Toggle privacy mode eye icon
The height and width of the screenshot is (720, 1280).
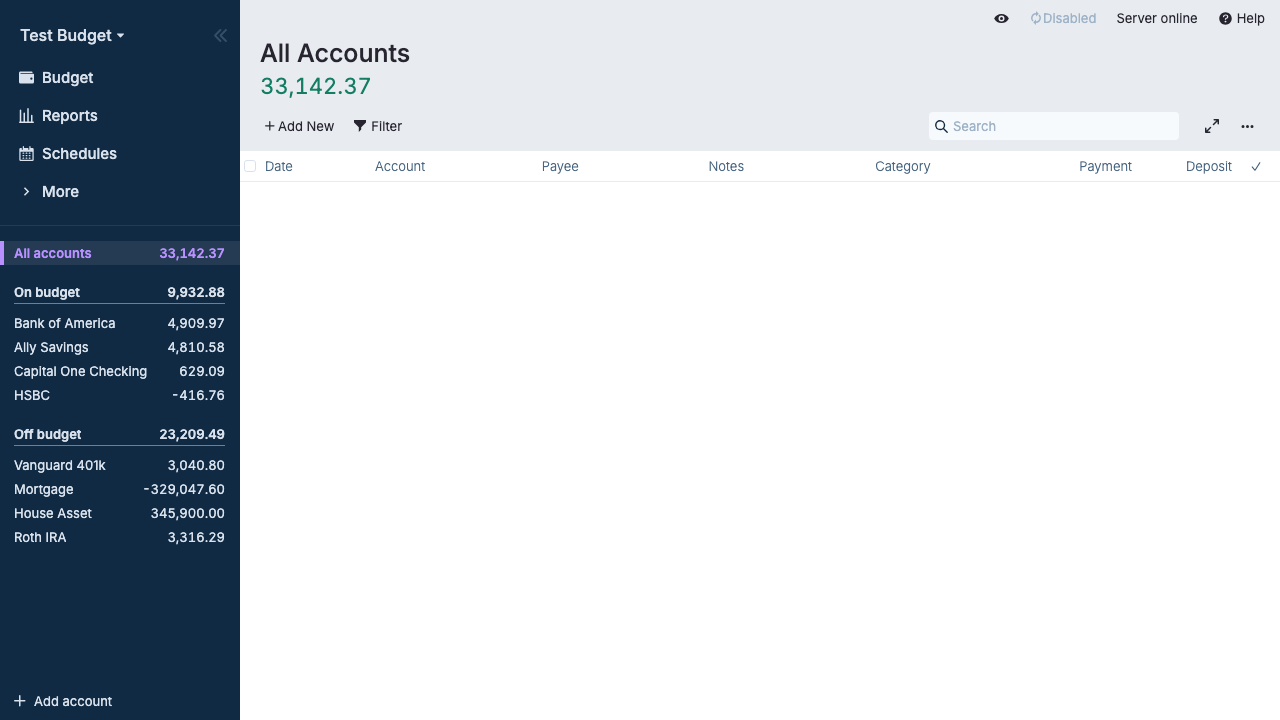point(1001,18)
